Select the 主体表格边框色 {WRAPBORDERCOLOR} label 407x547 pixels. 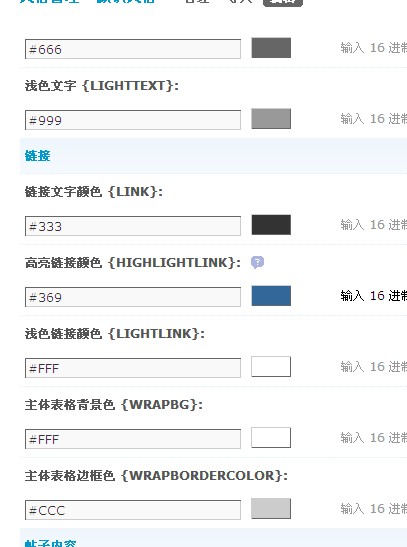[156, 475]
